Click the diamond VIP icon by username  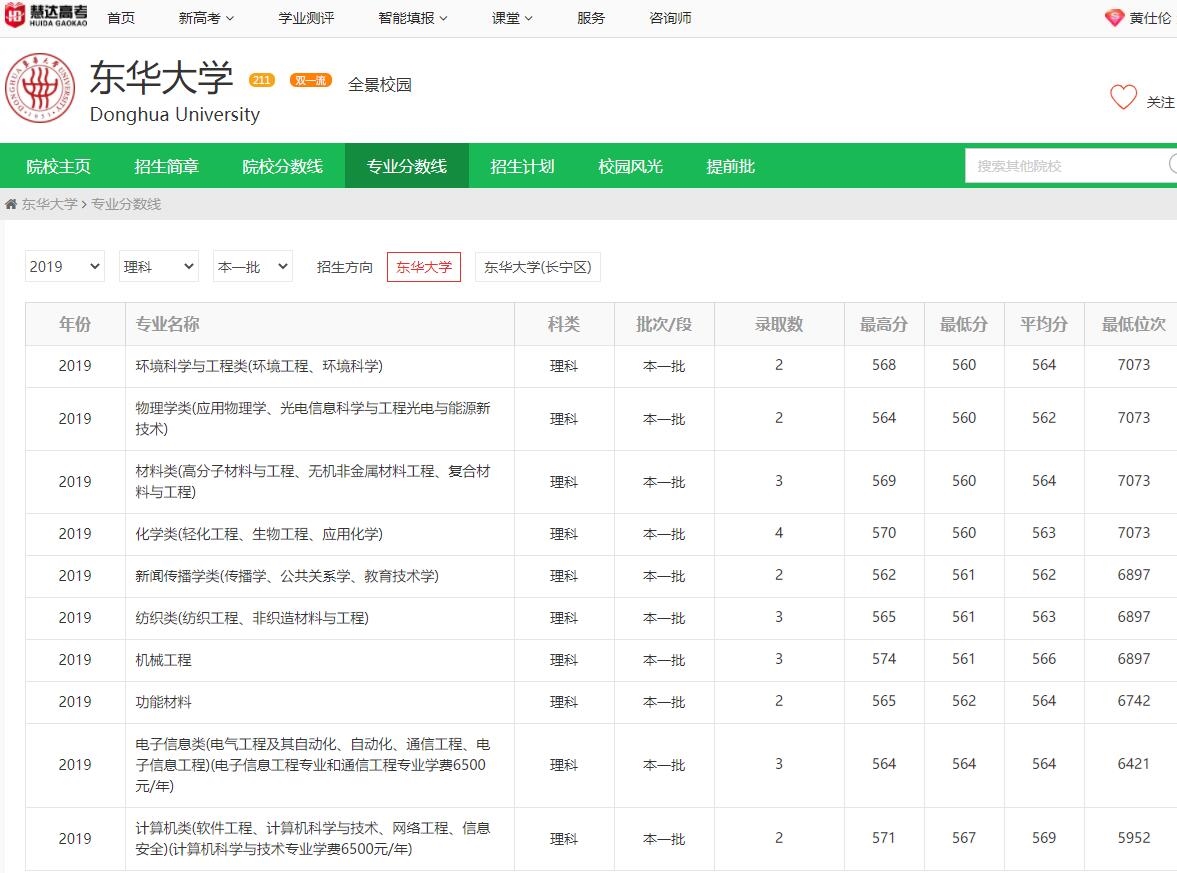[x=1114, y=17]
